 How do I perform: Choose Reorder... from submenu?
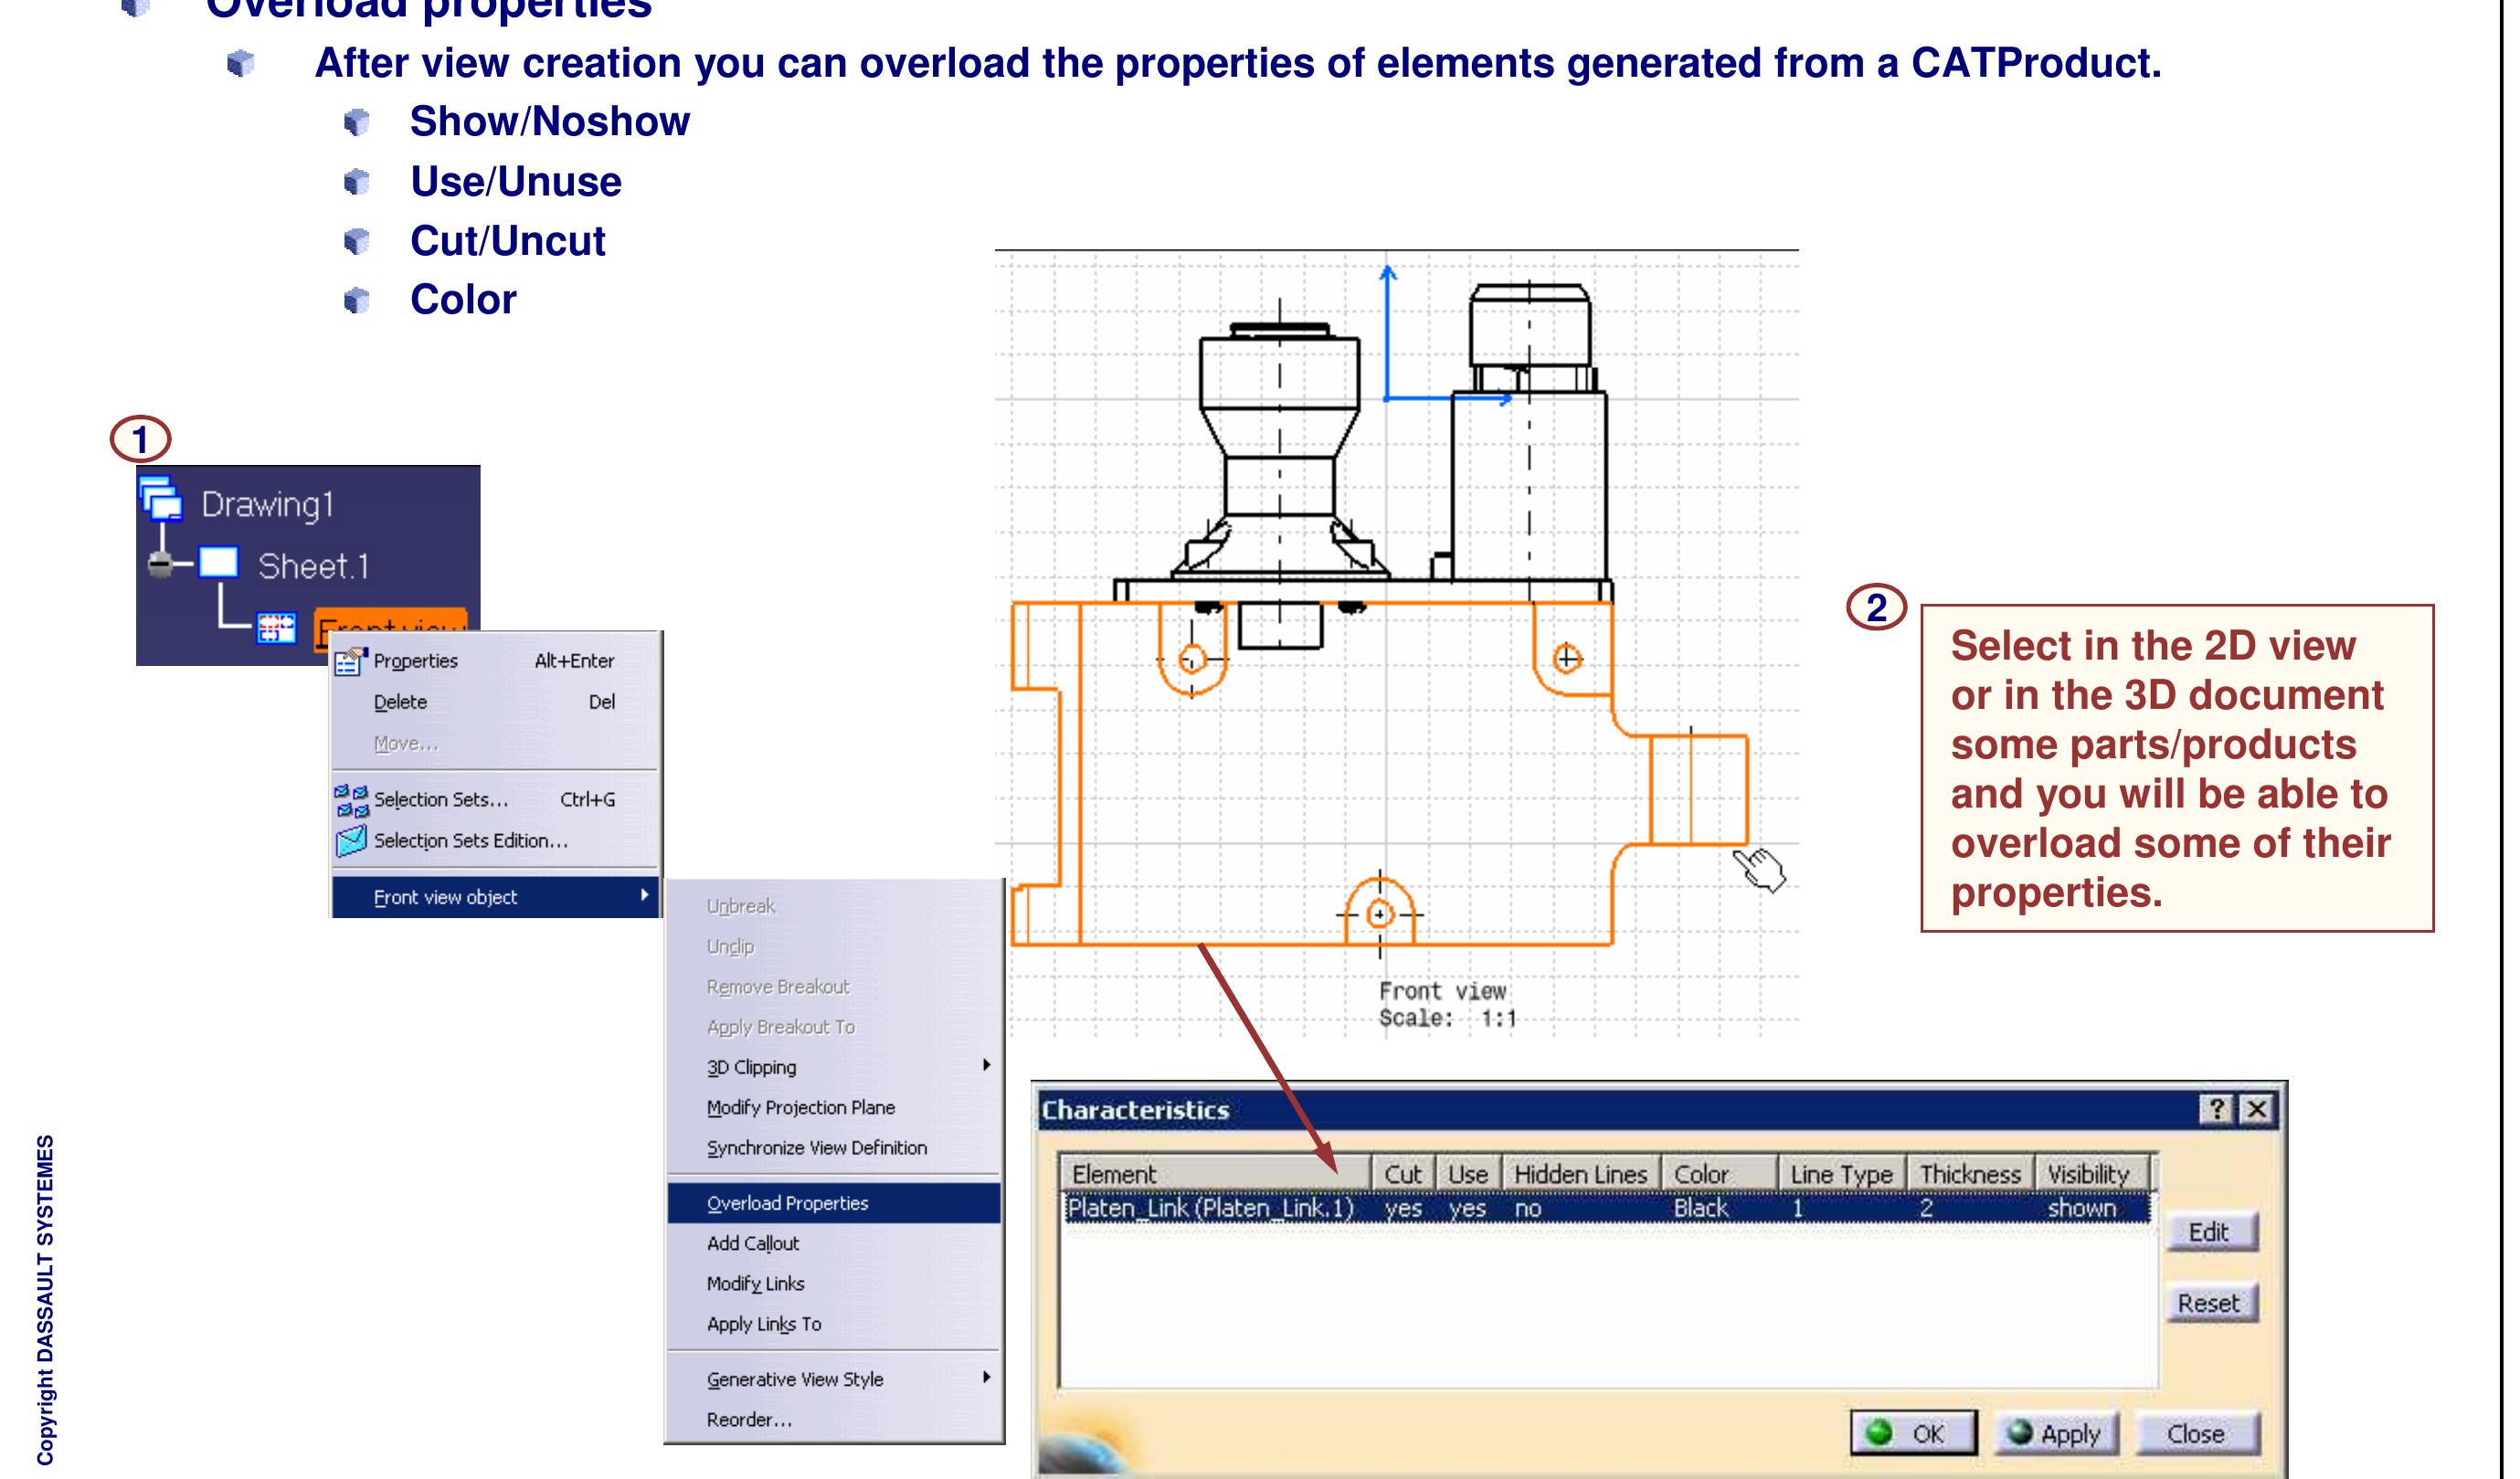pos(834,1420)
